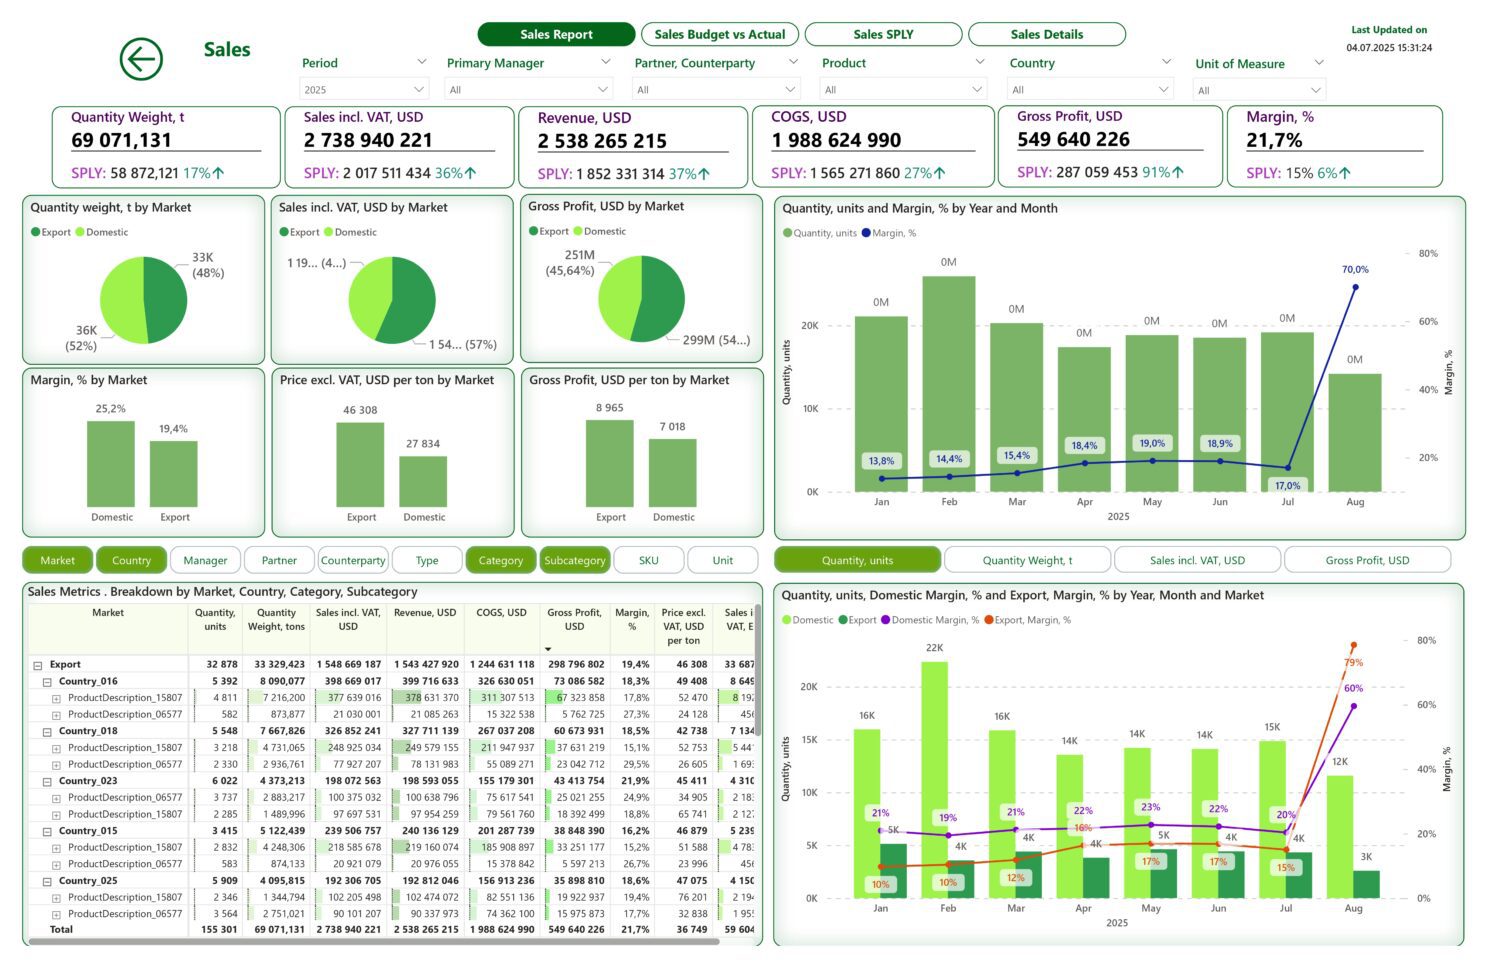
Task: Click the back arrow icon
Action: (141, 59)
